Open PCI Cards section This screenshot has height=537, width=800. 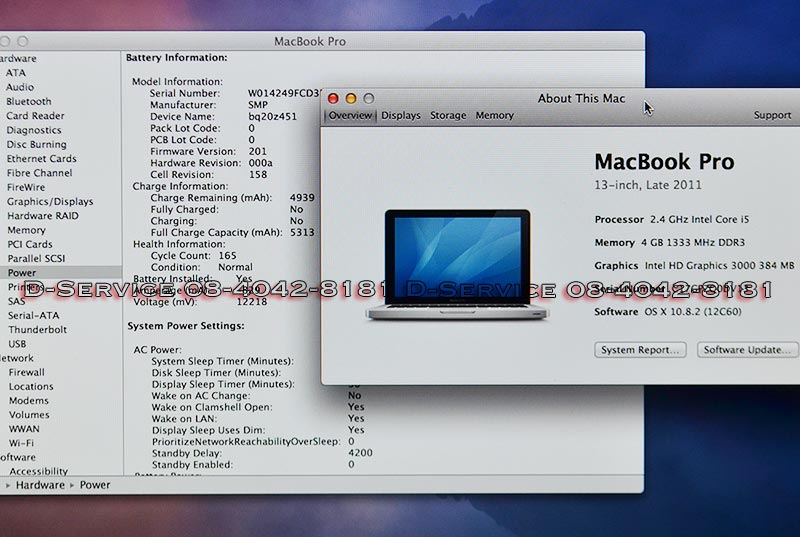(30, 244)
